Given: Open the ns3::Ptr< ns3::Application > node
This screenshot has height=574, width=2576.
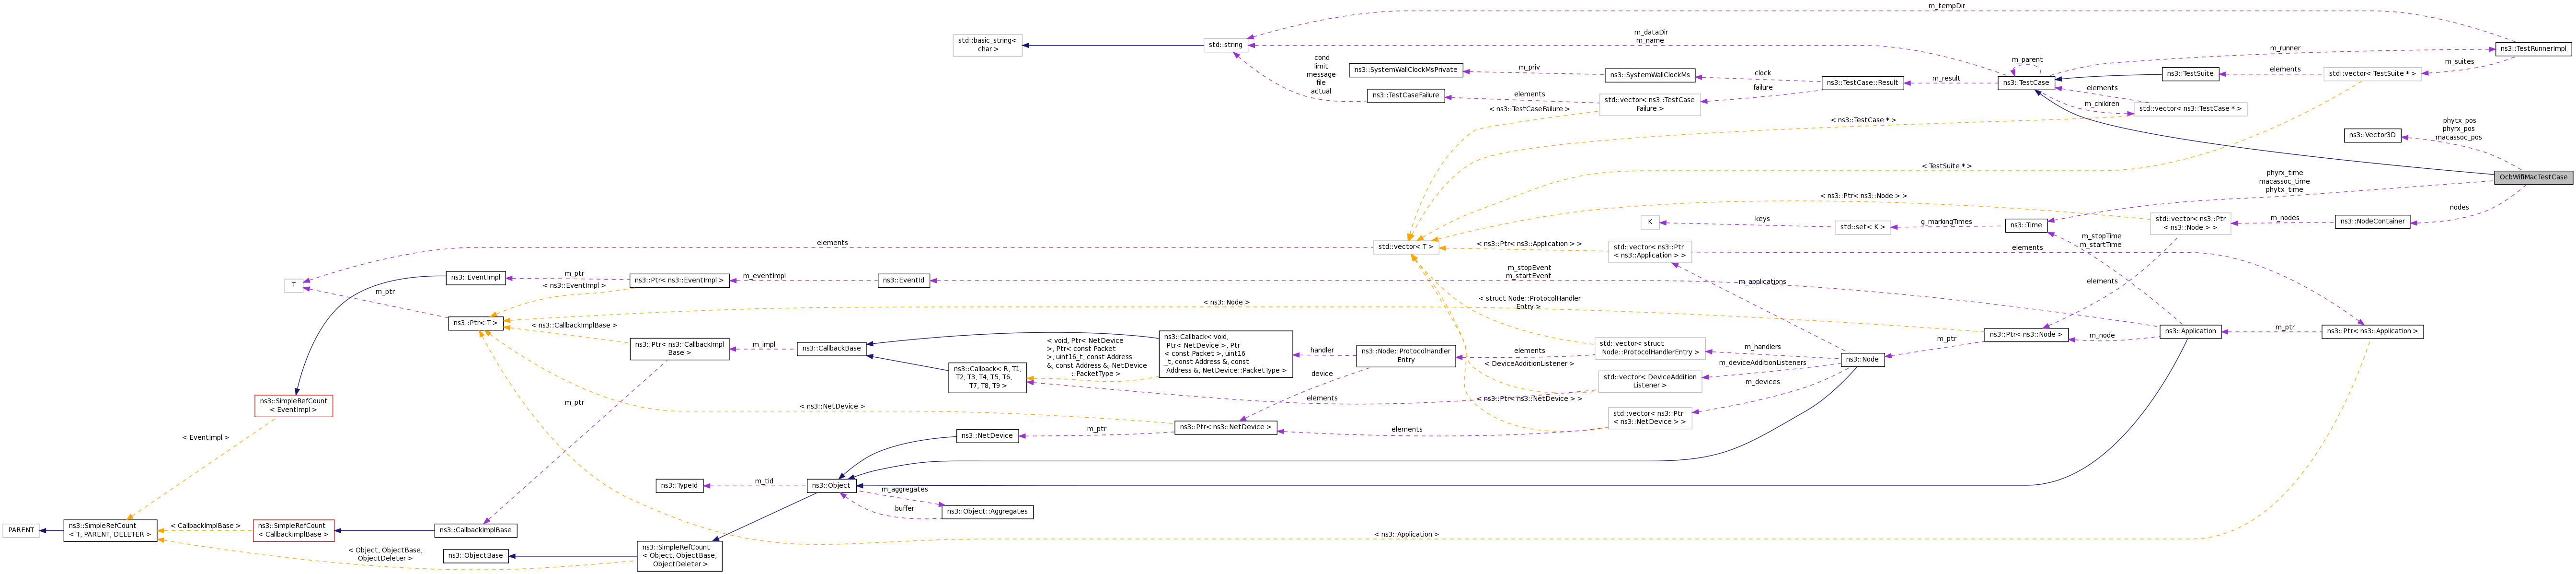Looking at the screenshot, I should [2373, 331].
